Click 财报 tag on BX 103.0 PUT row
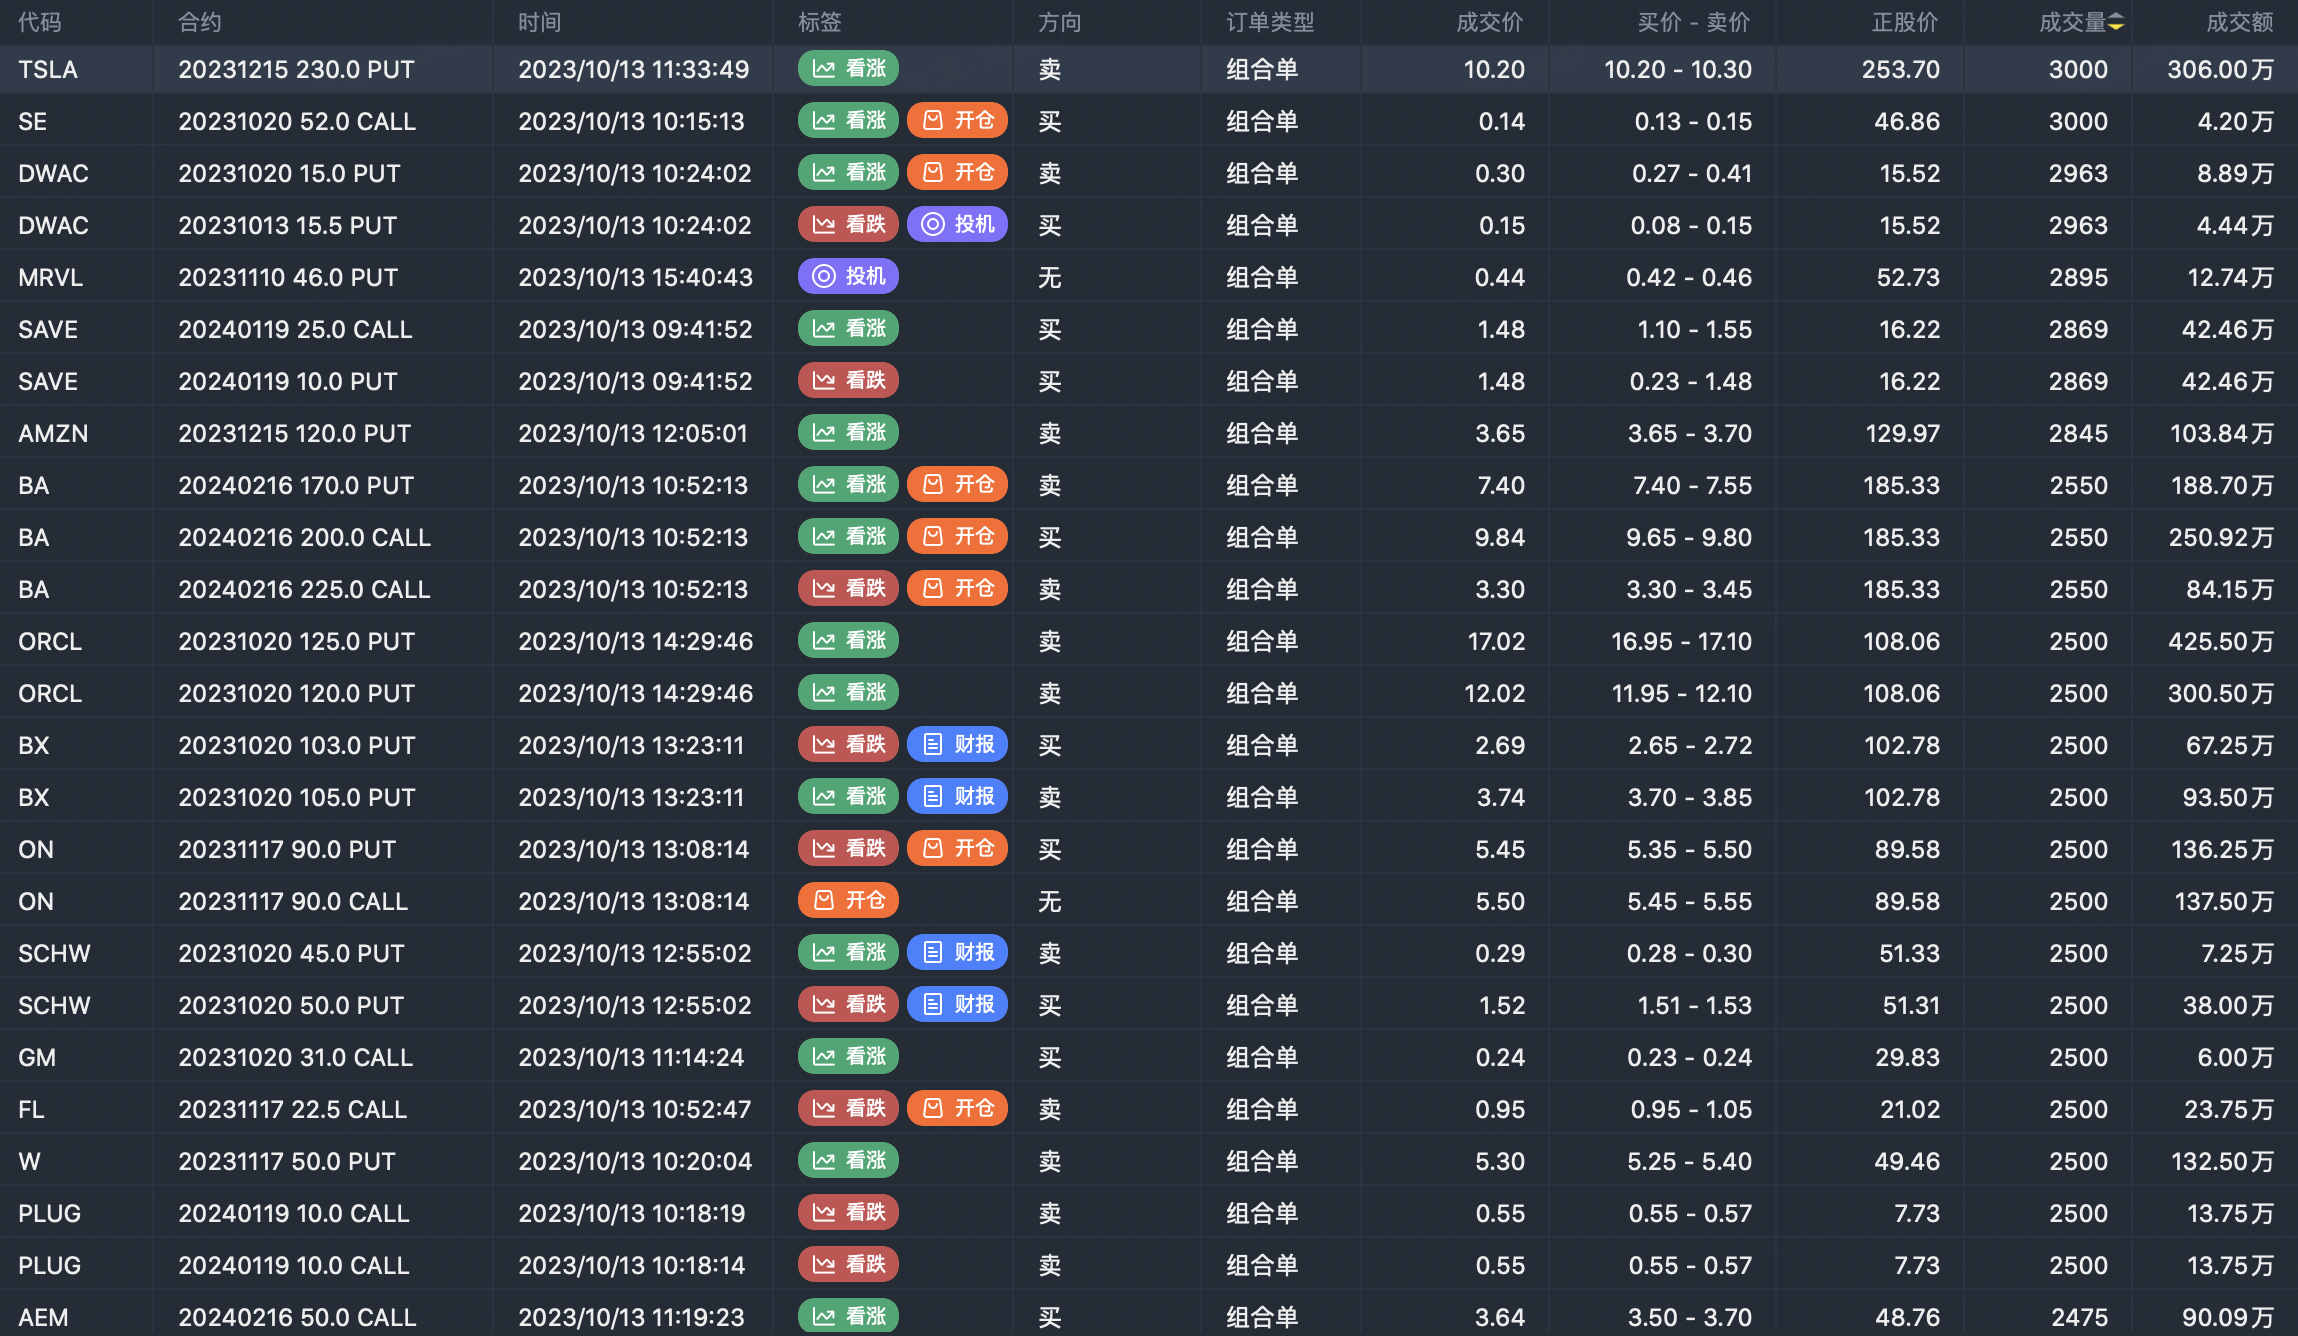2298x1336 pixels. point(957,745)
